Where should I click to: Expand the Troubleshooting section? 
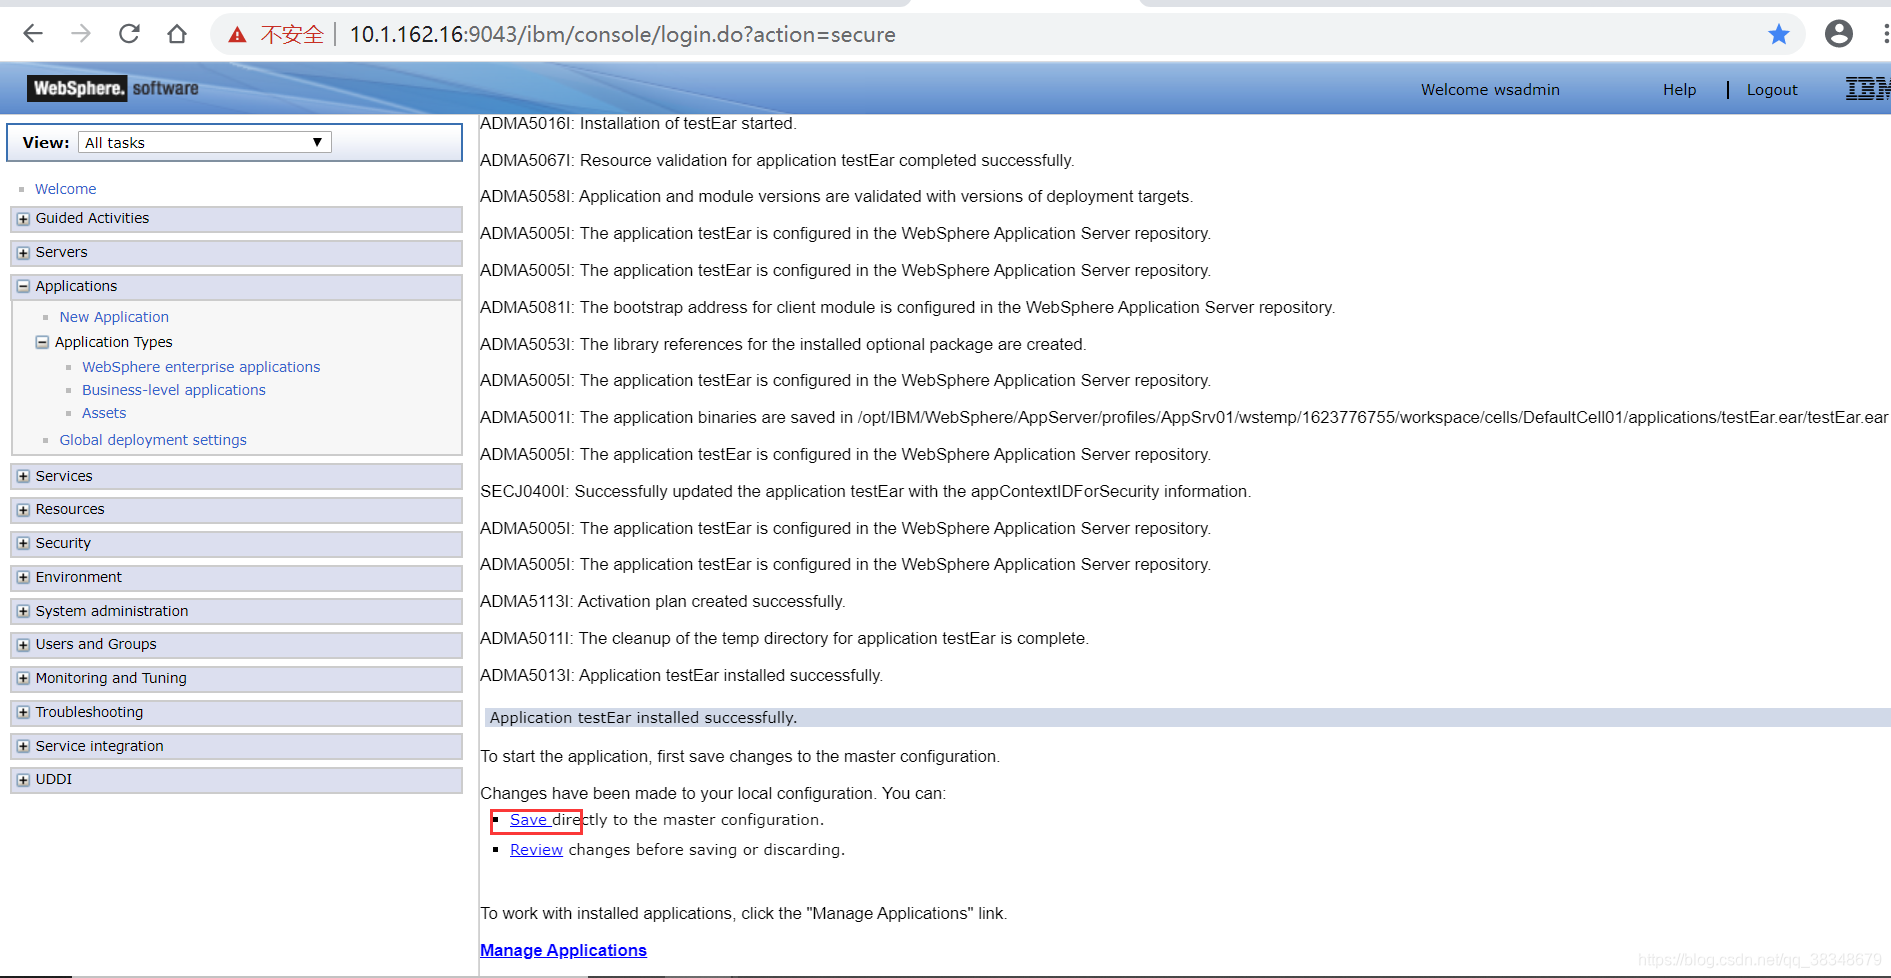(x=23, y=712)
